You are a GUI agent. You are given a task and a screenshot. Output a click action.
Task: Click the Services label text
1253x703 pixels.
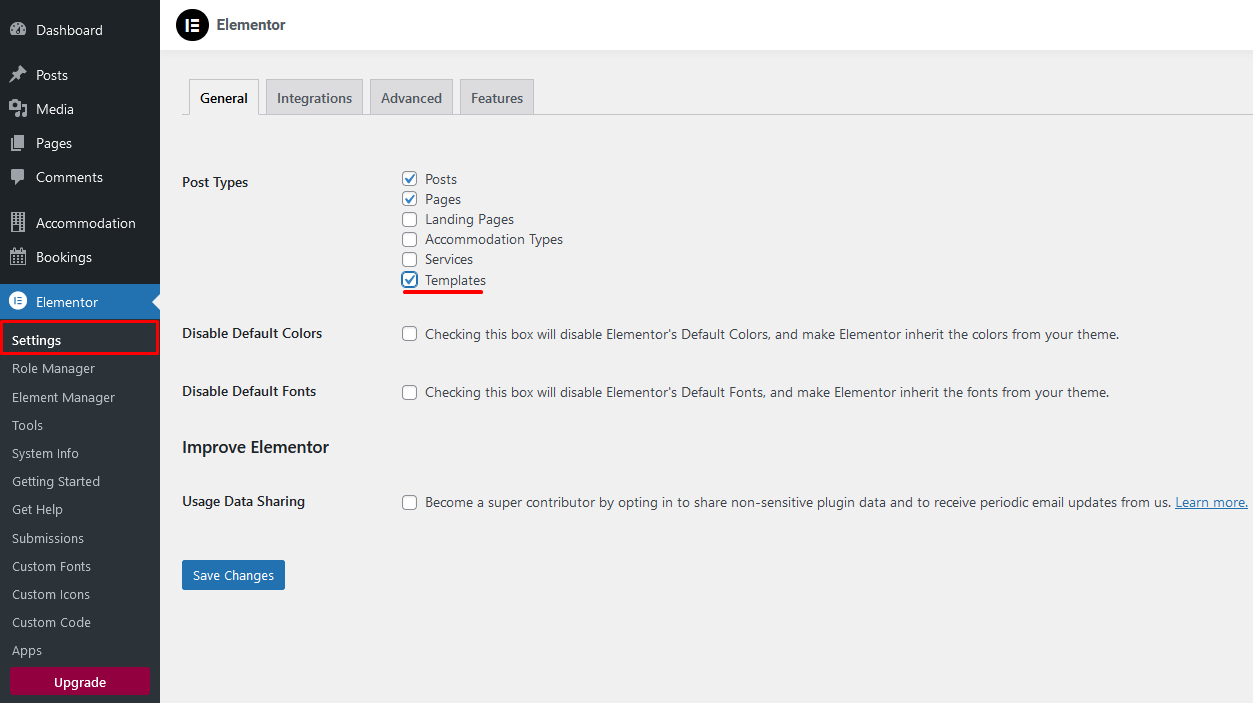tap(449, 259)
